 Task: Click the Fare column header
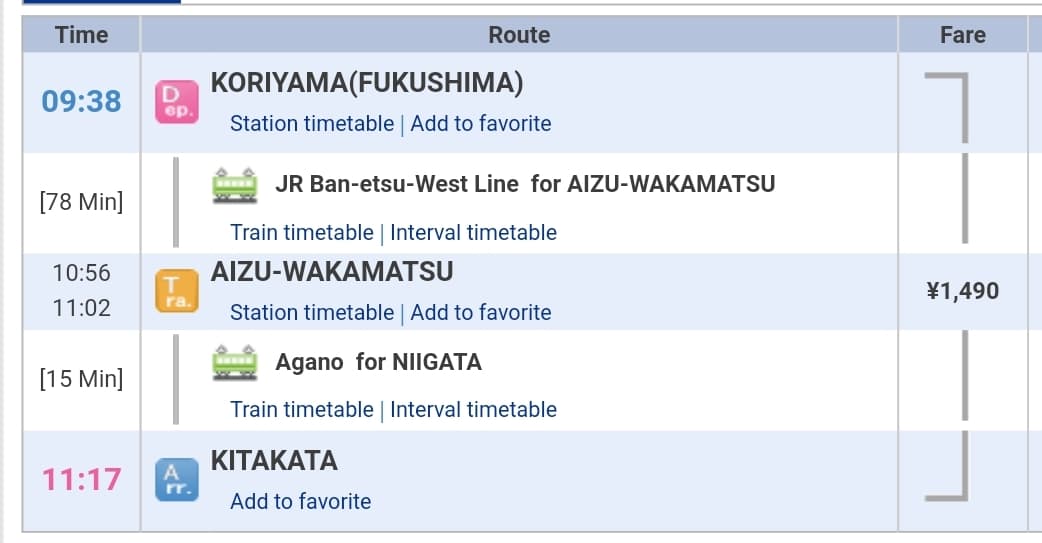(962, 35)
